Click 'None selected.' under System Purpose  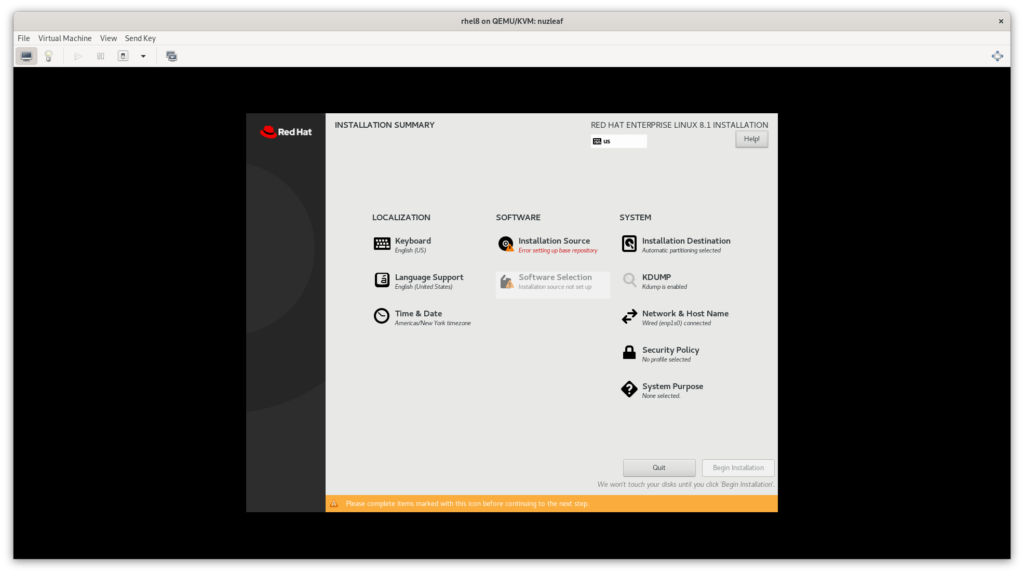[x=661, y=396]
